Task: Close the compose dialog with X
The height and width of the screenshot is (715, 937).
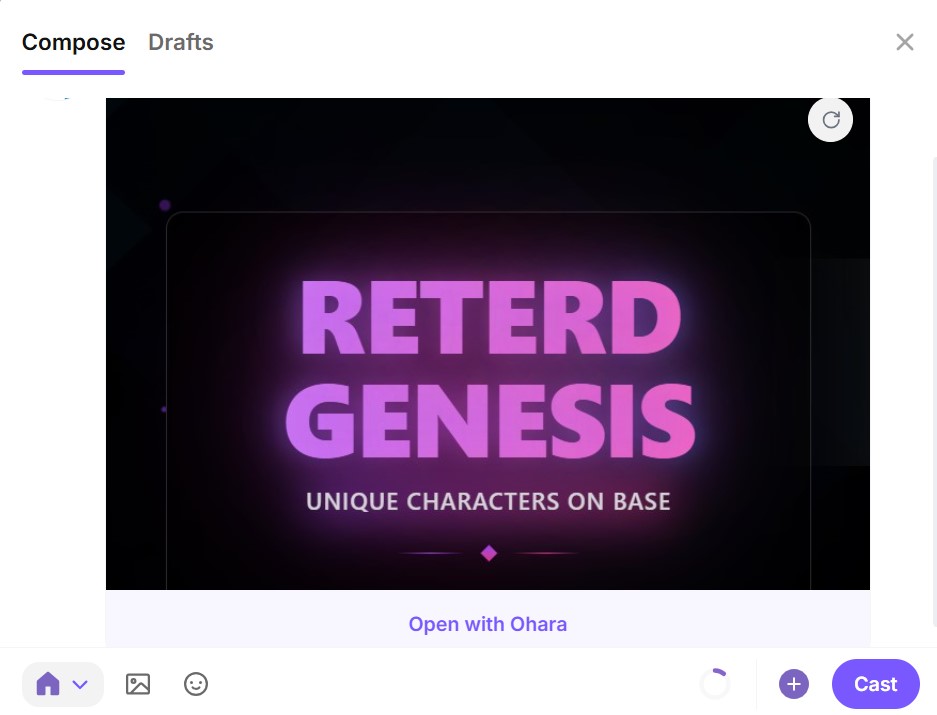Action: [905, 42]
